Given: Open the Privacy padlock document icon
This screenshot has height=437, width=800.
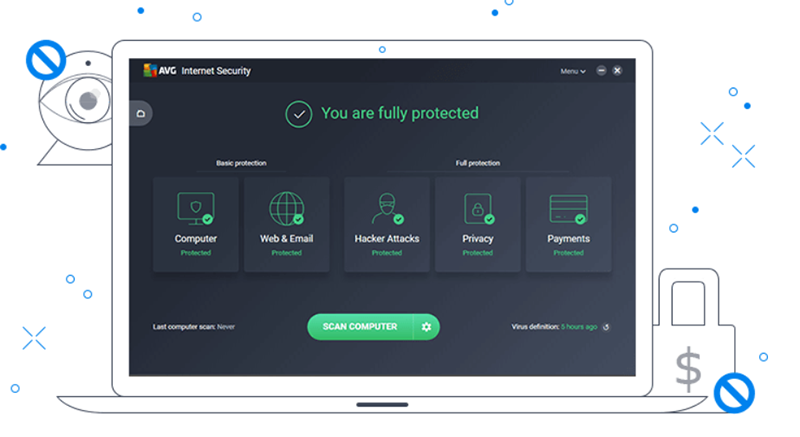Looking at the screenshot, I should [477, 209].
